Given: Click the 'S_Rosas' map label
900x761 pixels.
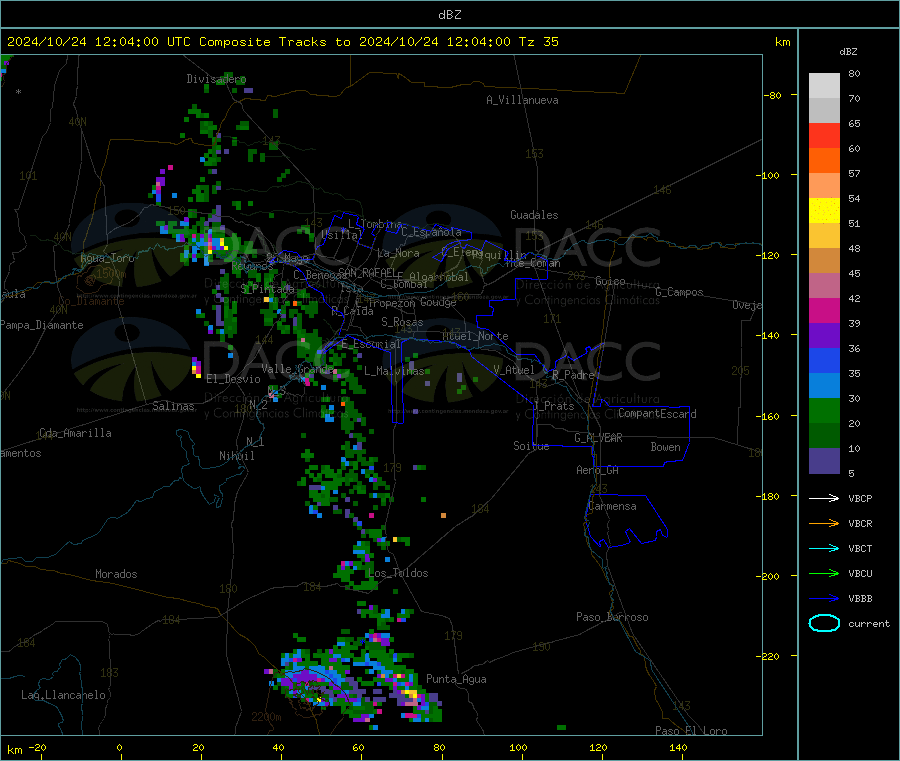Looking at the screenshot, I should click(x=402, y=322).
